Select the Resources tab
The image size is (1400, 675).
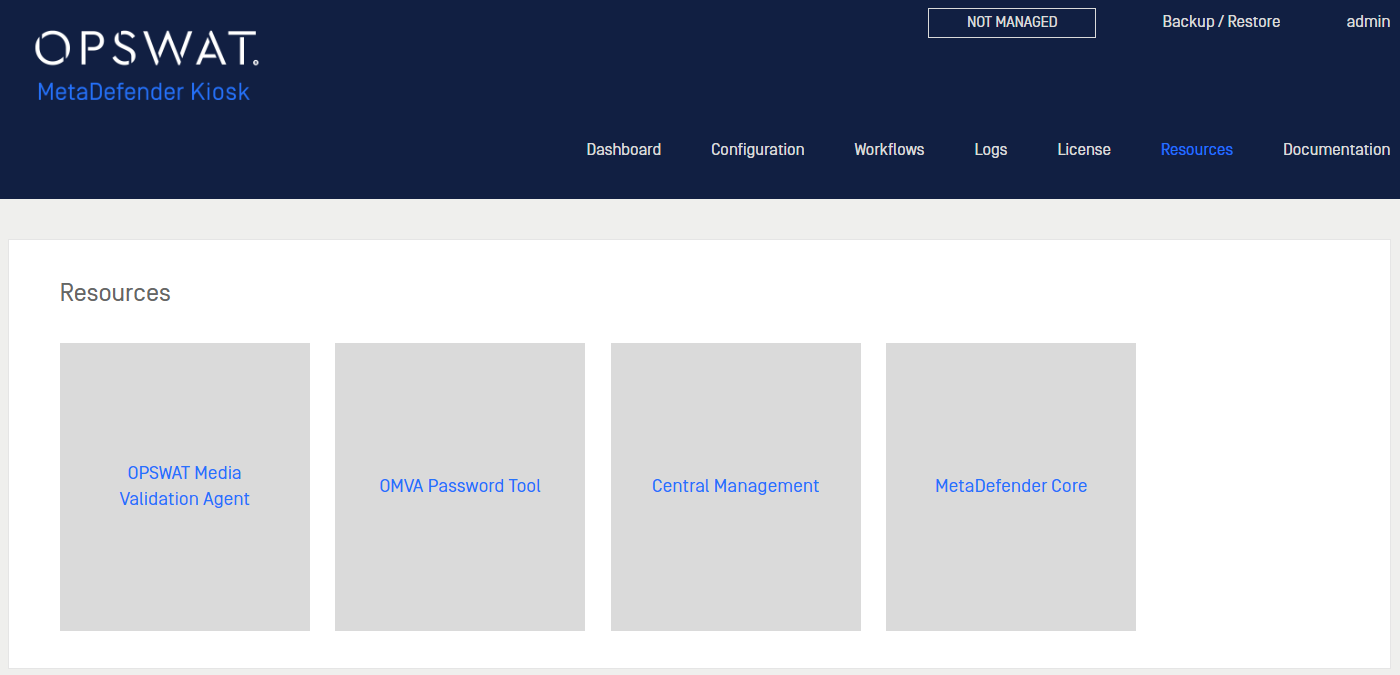(1197, 150)
